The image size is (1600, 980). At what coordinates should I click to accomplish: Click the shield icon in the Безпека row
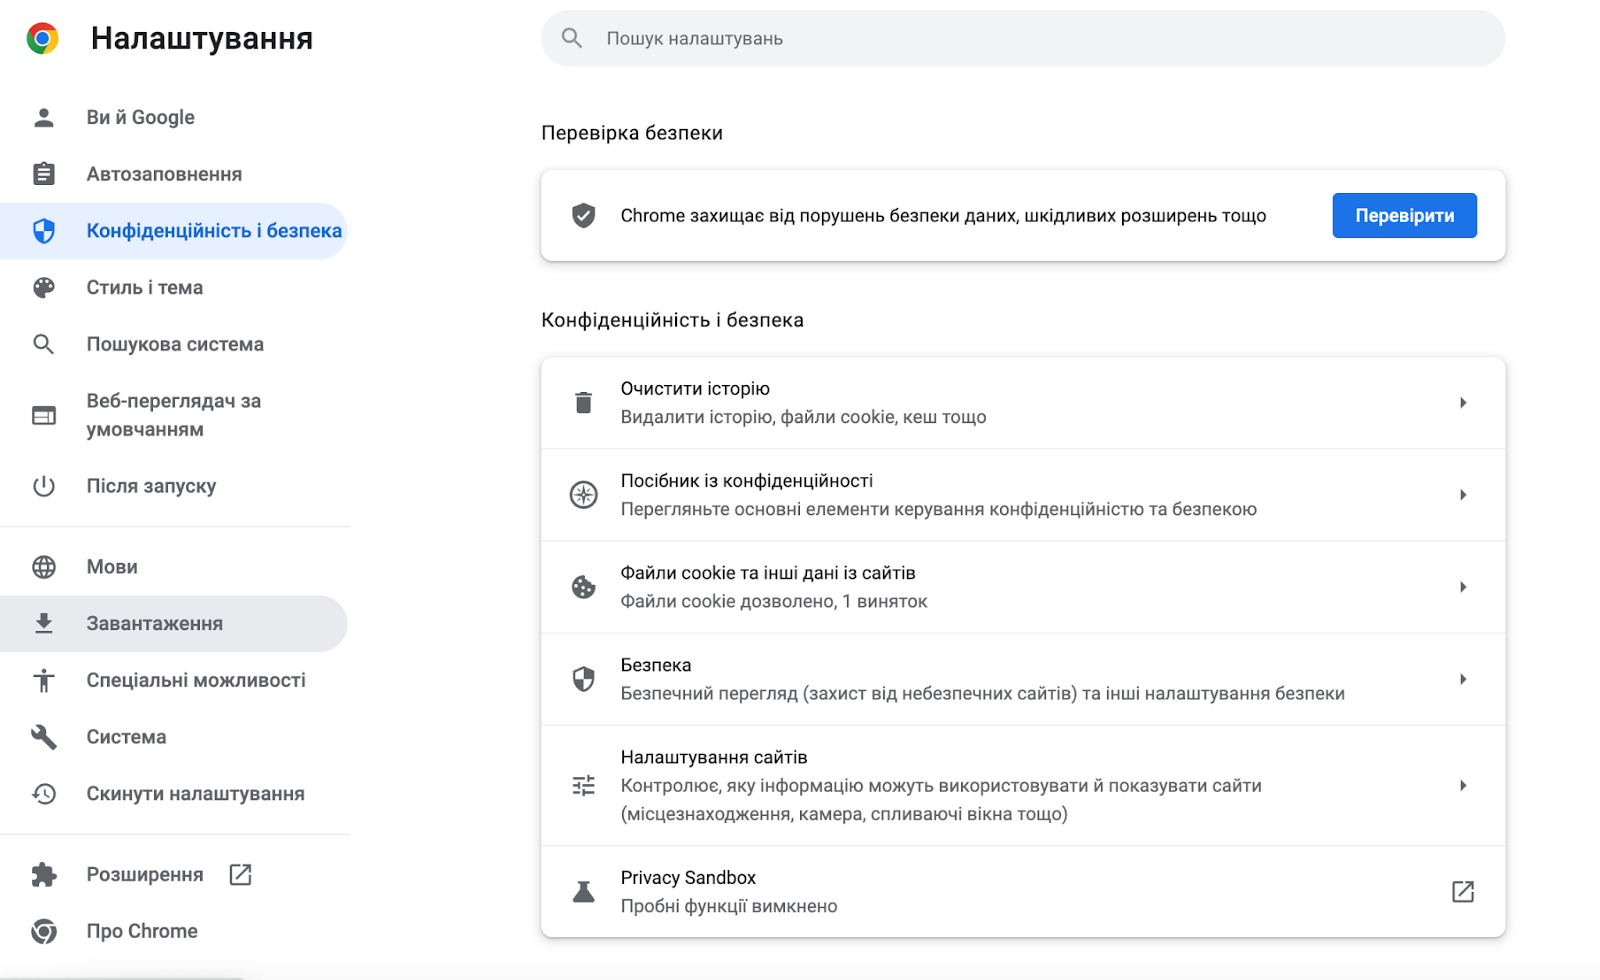tap(584, 679)
